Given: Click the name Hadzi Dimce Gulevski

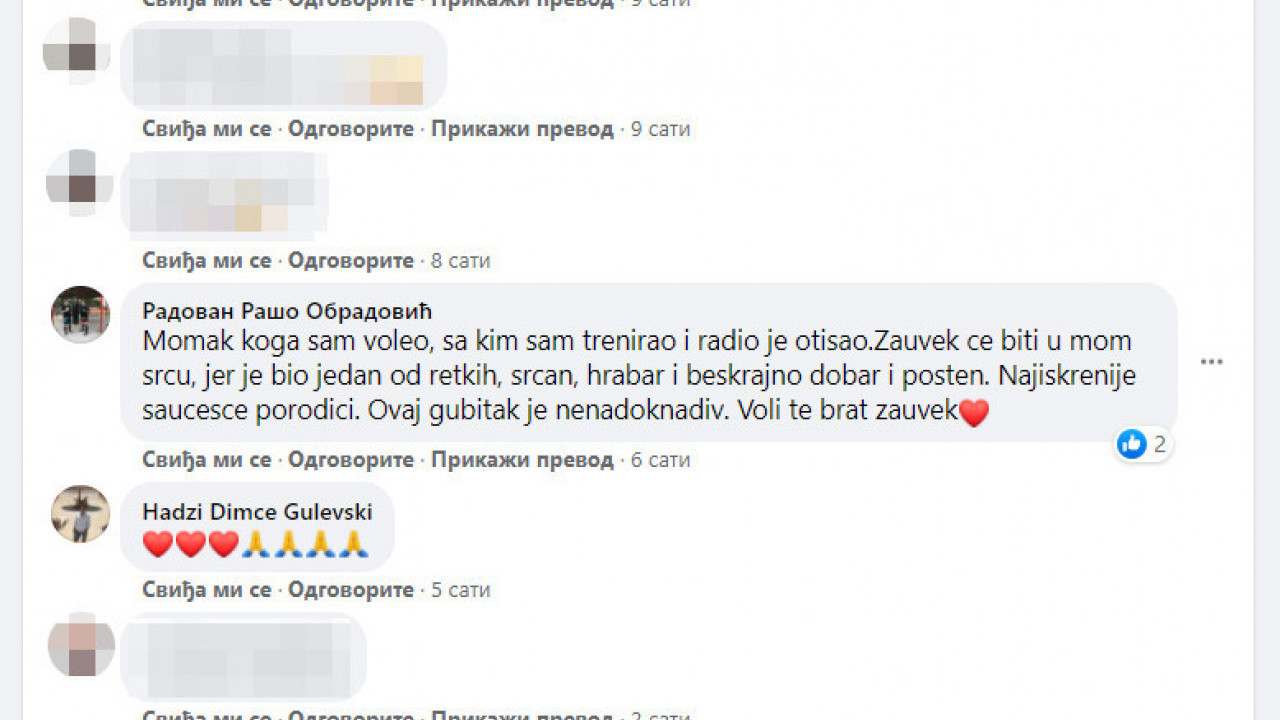Looking at the screenshot, I should point(257,512).
